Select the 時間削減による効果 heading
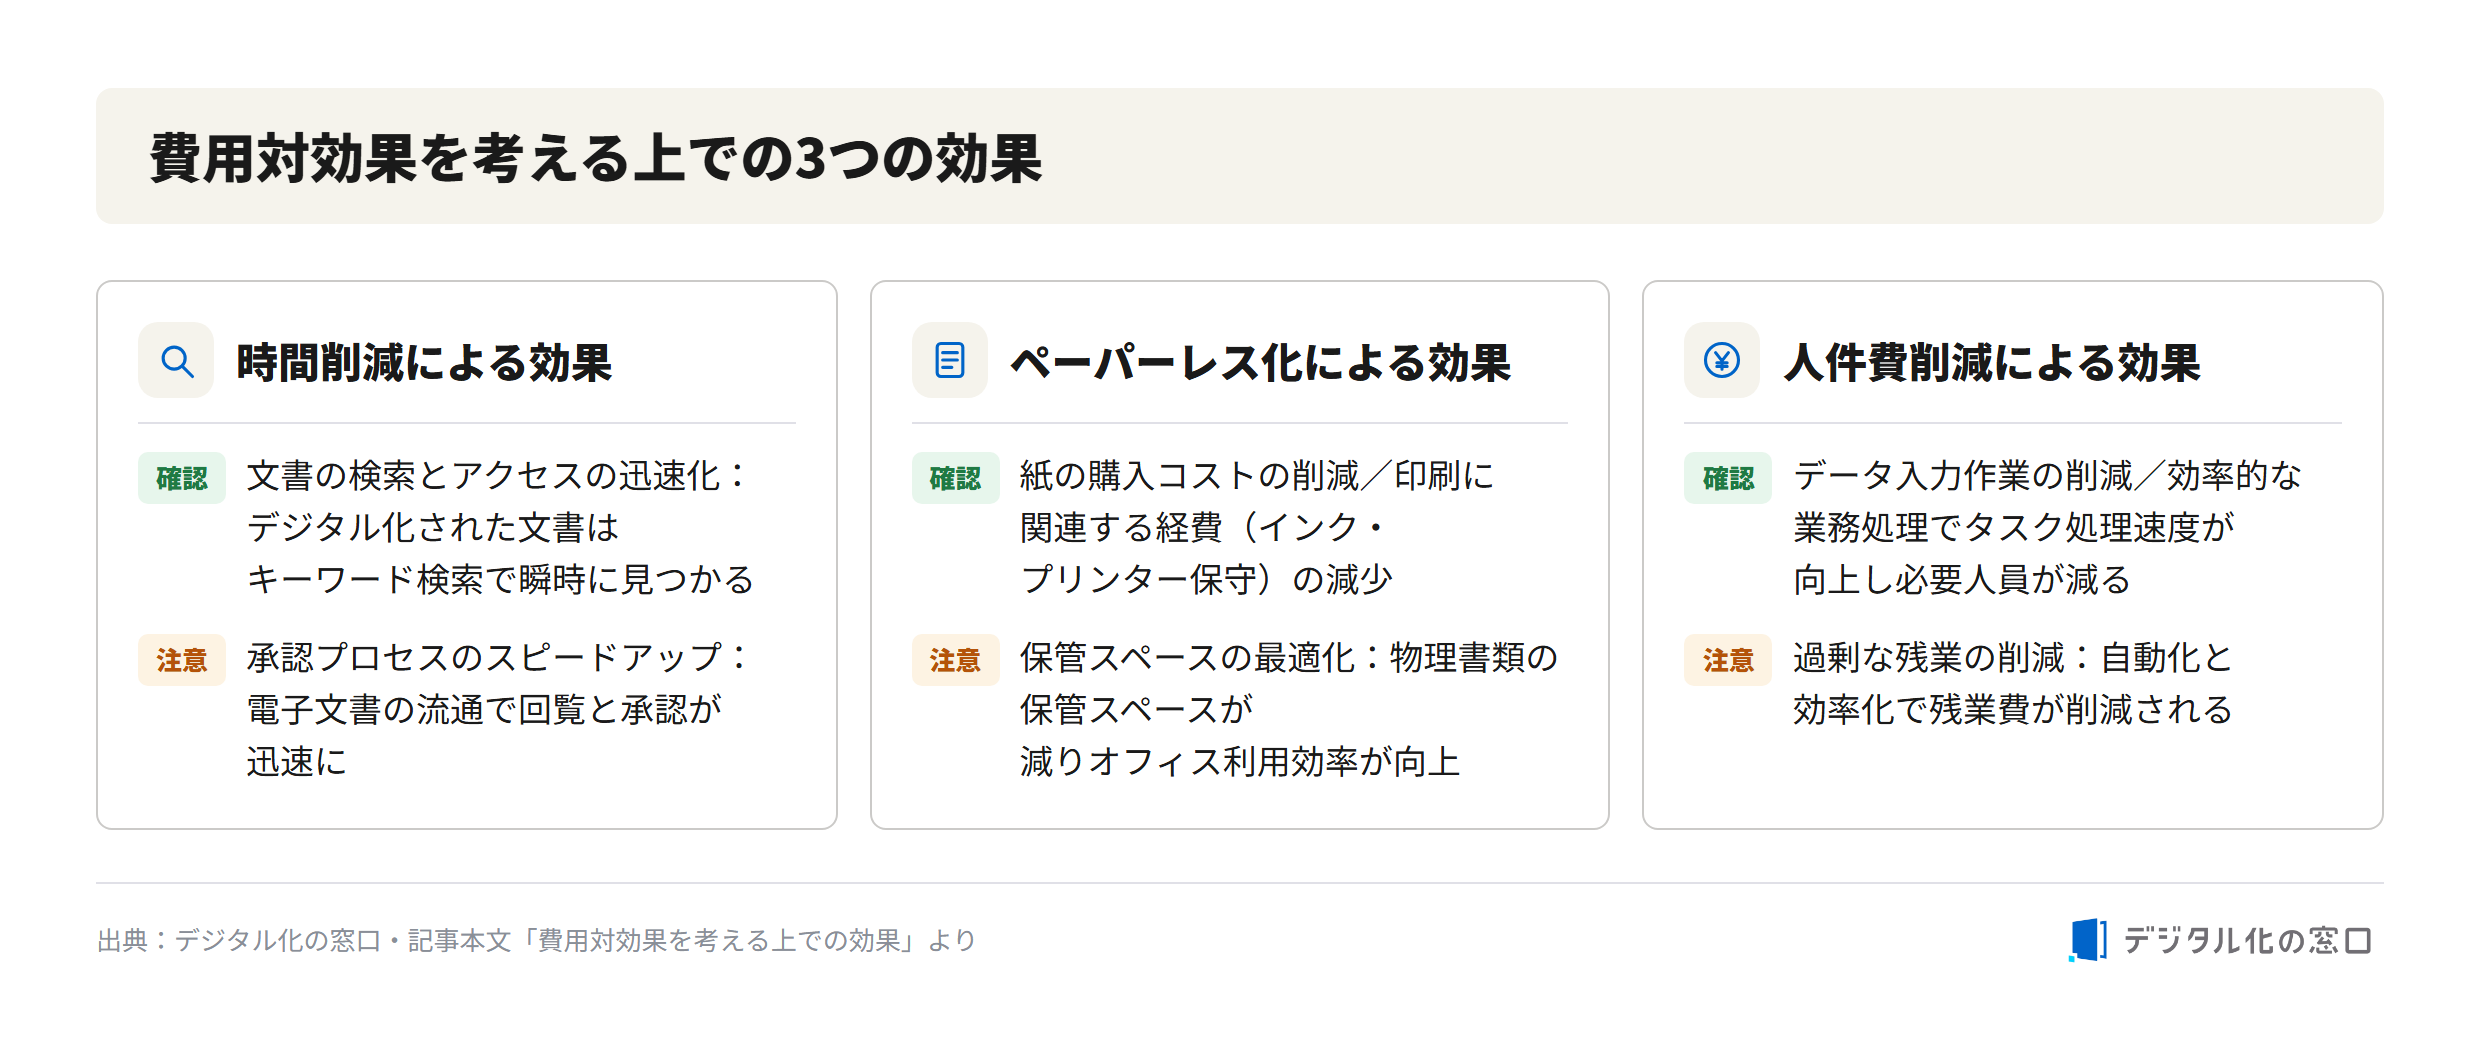Screen dimensions: 2480x1056 coord(424,362)
